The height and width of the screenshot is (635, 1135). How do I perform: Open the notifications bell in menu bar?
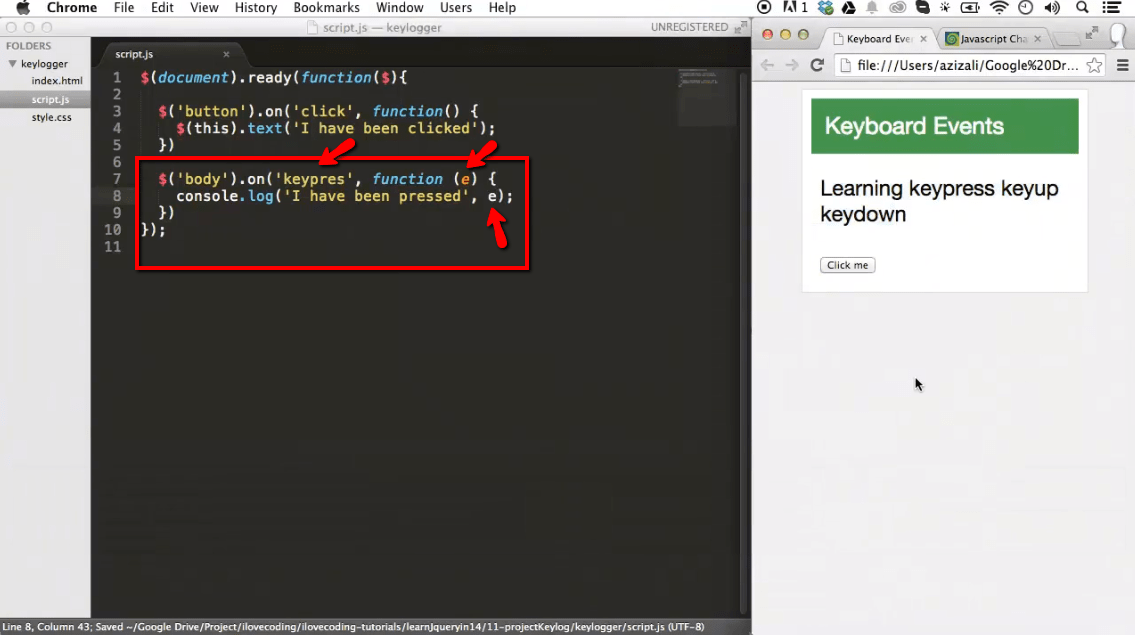pos(872,7)
